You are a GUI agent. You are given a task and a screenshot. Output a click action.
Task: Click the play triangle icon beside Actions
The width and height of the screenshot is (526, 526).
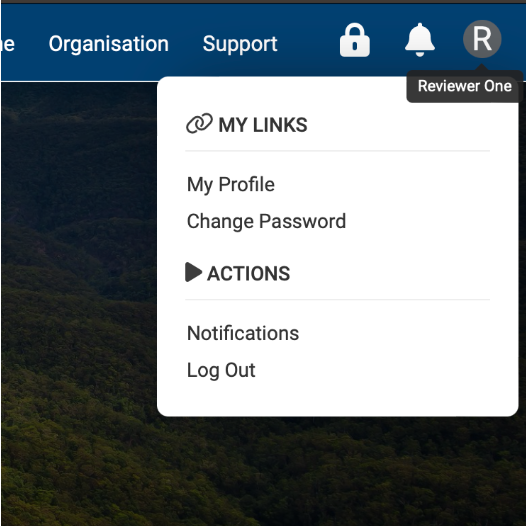tap(194, 272)
